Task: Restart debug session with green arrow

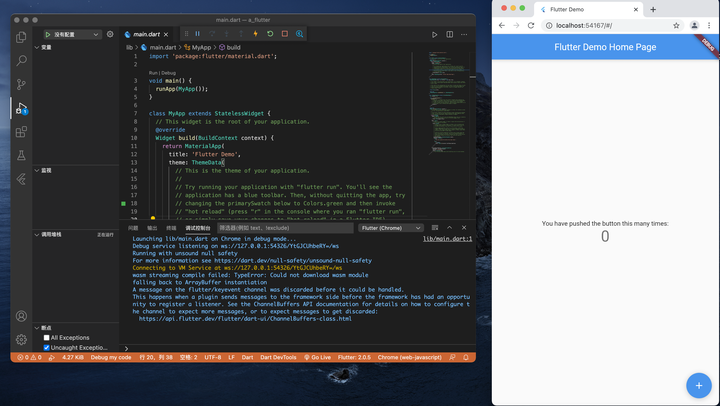Action: click(270, 34)
